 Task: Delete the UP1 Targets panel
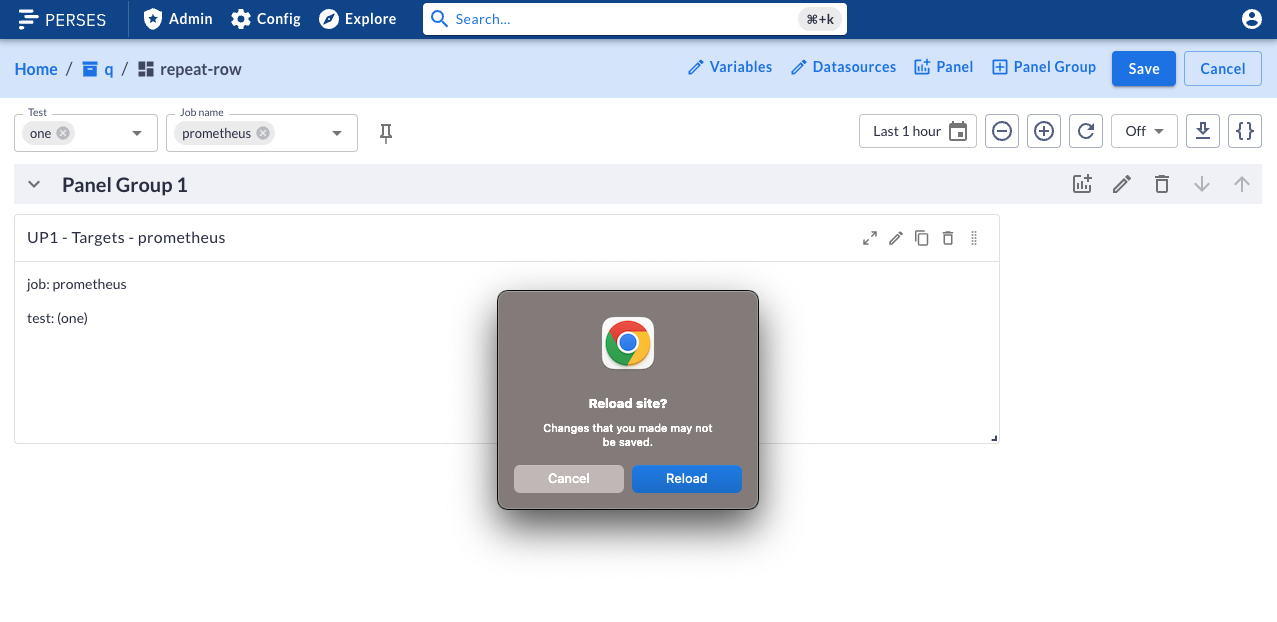pyautogui.click(x=947, y=238)
